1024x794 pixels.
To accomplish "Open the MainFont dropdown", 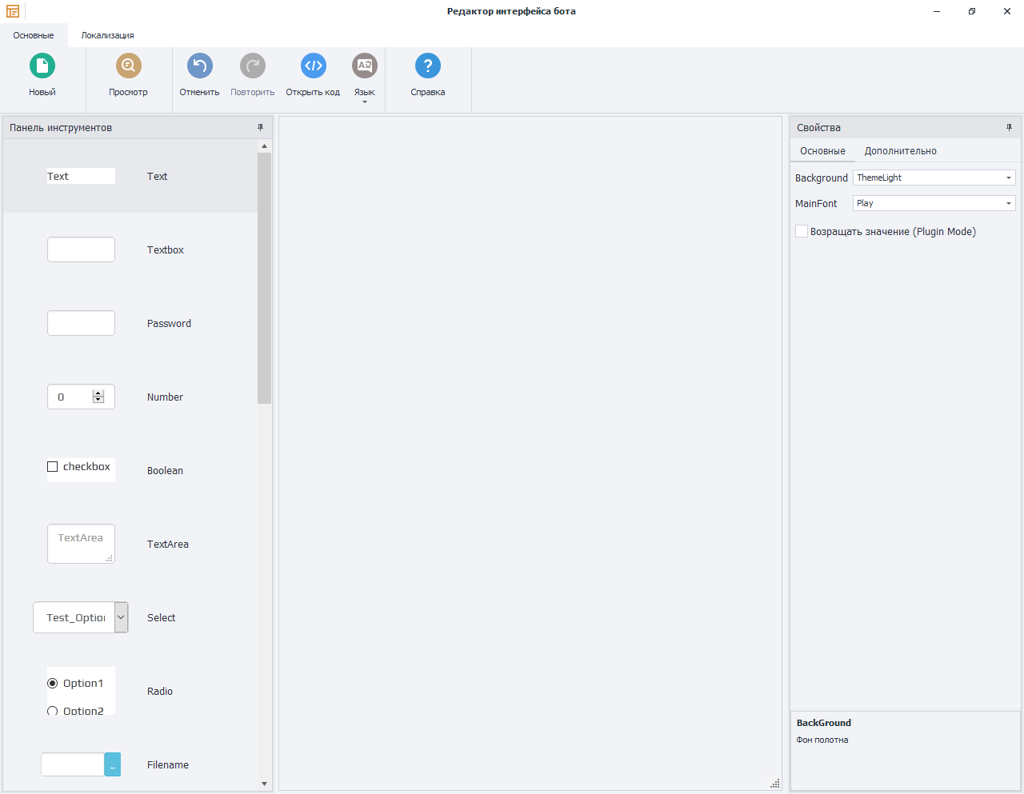I will tap(1008, 203).
